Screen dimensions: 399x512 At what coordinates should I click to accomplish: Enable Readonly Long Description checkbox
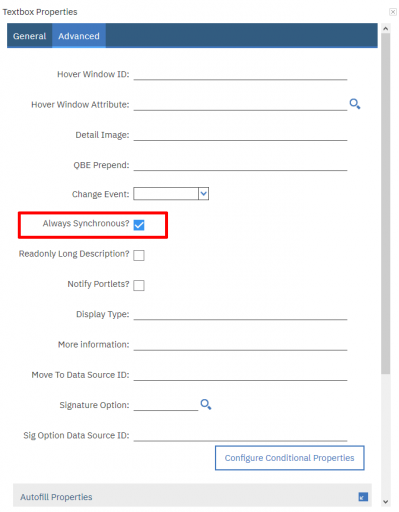[x=139, y=255]
